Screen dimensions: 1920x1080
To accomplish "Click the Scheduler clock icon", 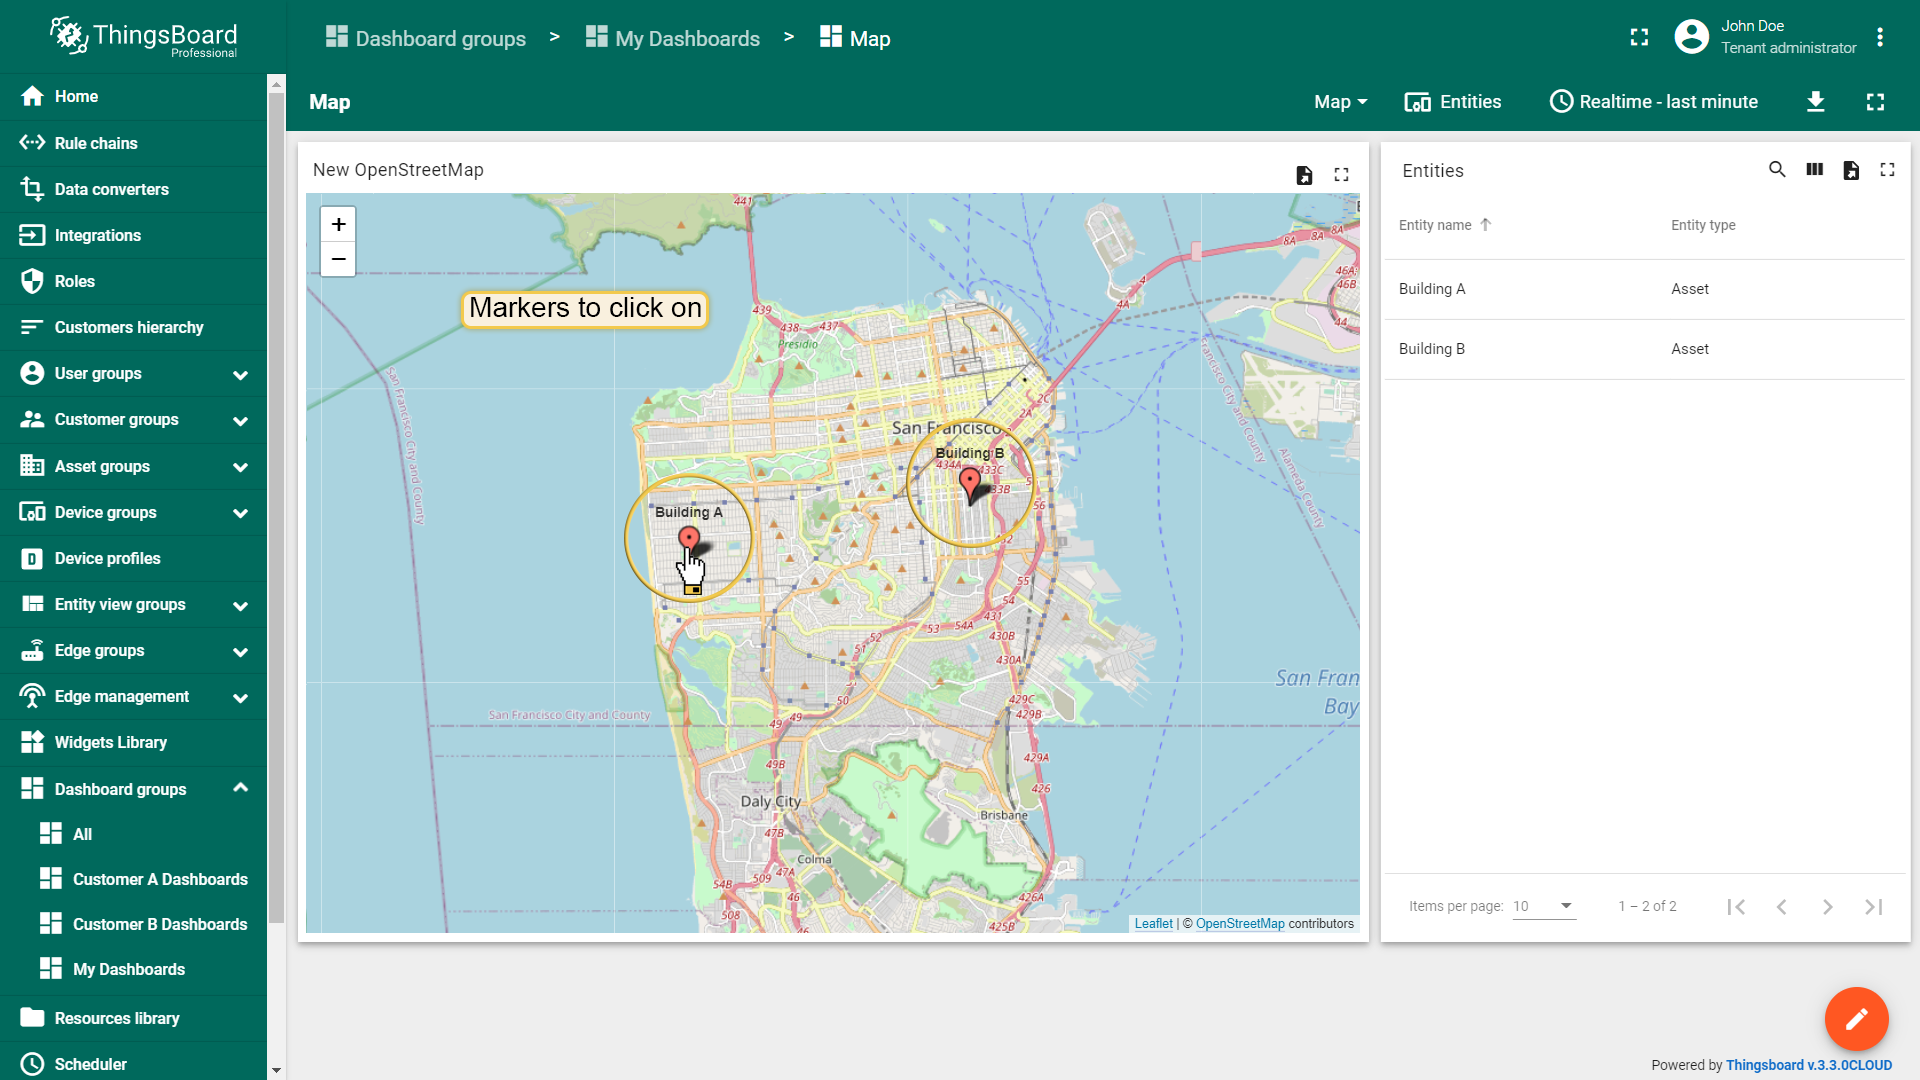I will pyautogui.click(x=32, y=1064).
